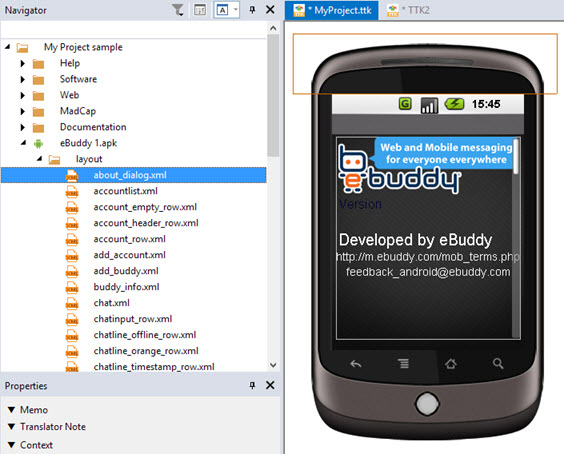Click the Navigator filter funnel icon

[178, 10]
